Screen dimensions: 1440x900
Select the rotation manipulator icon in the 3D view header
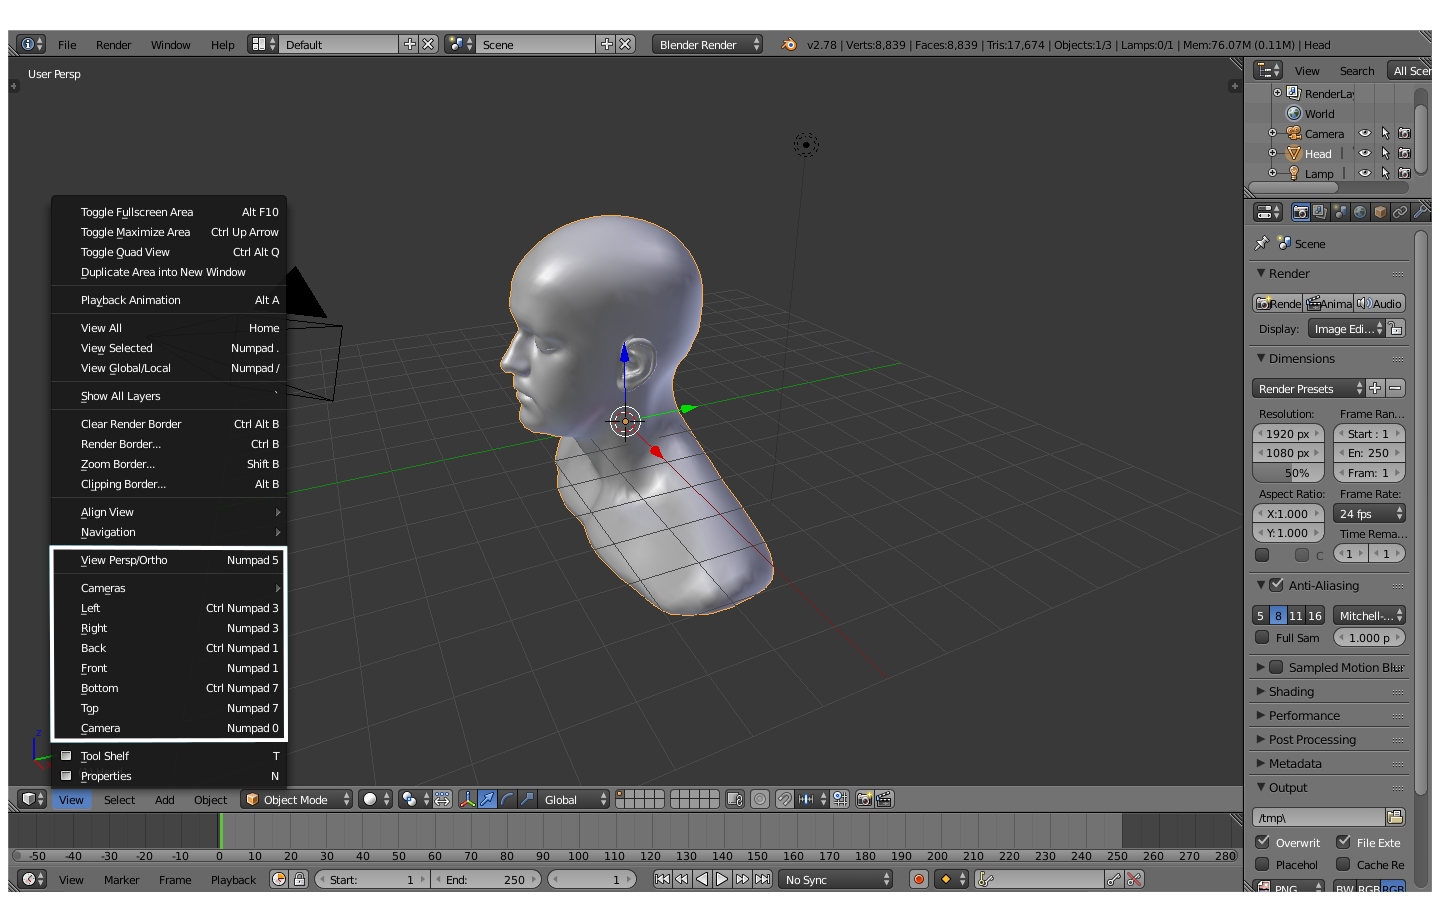coord(508,799)
